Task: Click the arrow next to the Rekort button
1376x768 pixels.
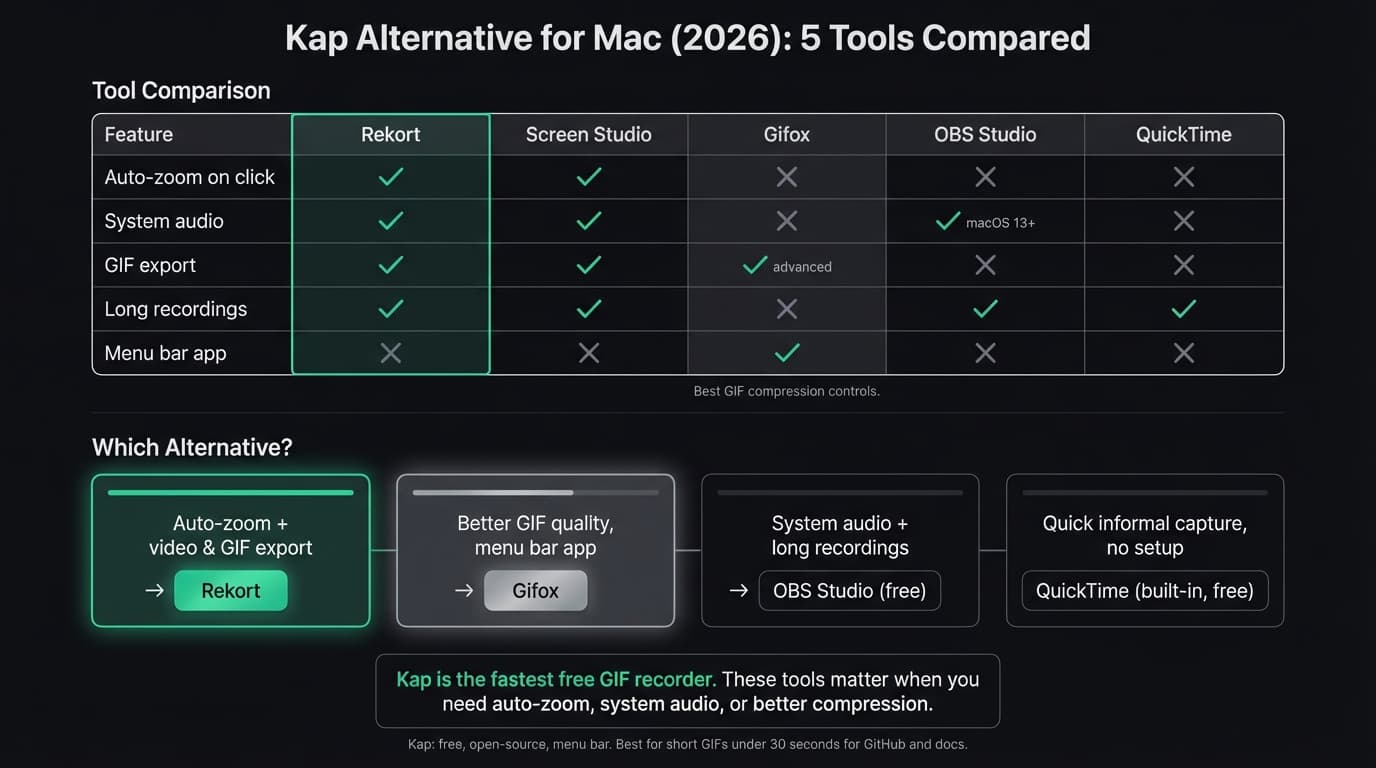Action: click(x=154, y=591)
